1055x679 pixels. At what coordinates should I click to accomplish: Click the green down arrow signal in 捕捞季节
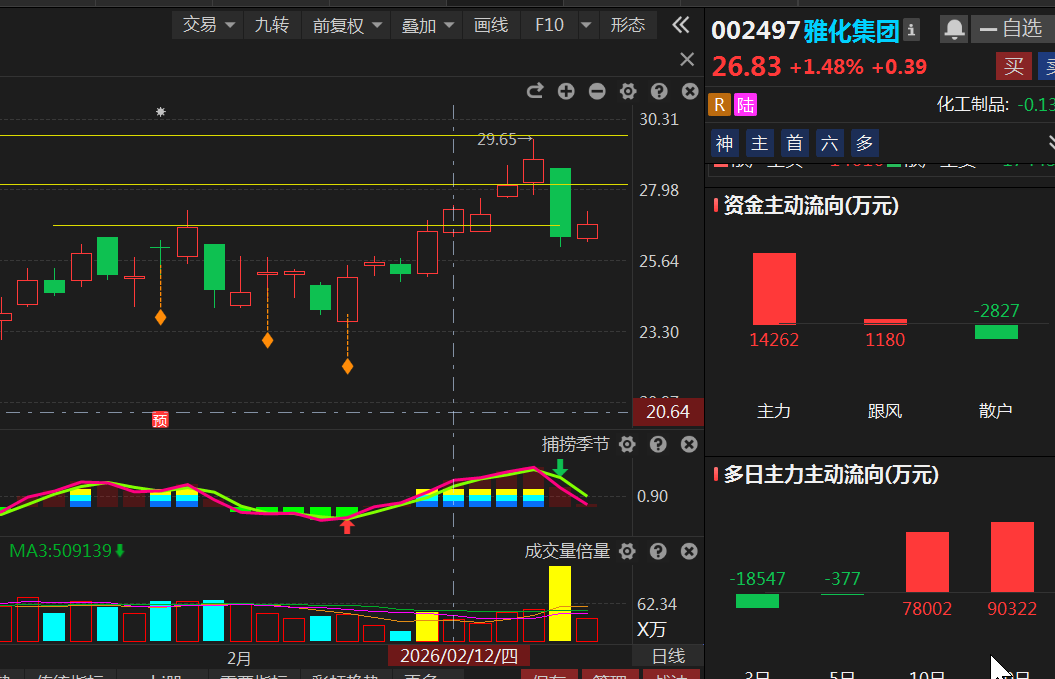click(x=560, y=467)
